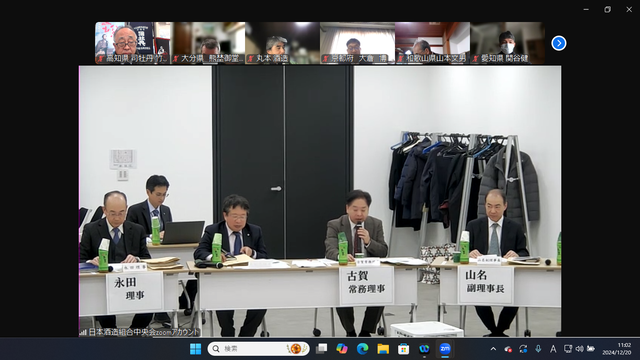The height and width of the screenshot is (360, 640).
Task: Click the muted mic icon on 和歌山県 thumbnail
Action: click(401, 59)
